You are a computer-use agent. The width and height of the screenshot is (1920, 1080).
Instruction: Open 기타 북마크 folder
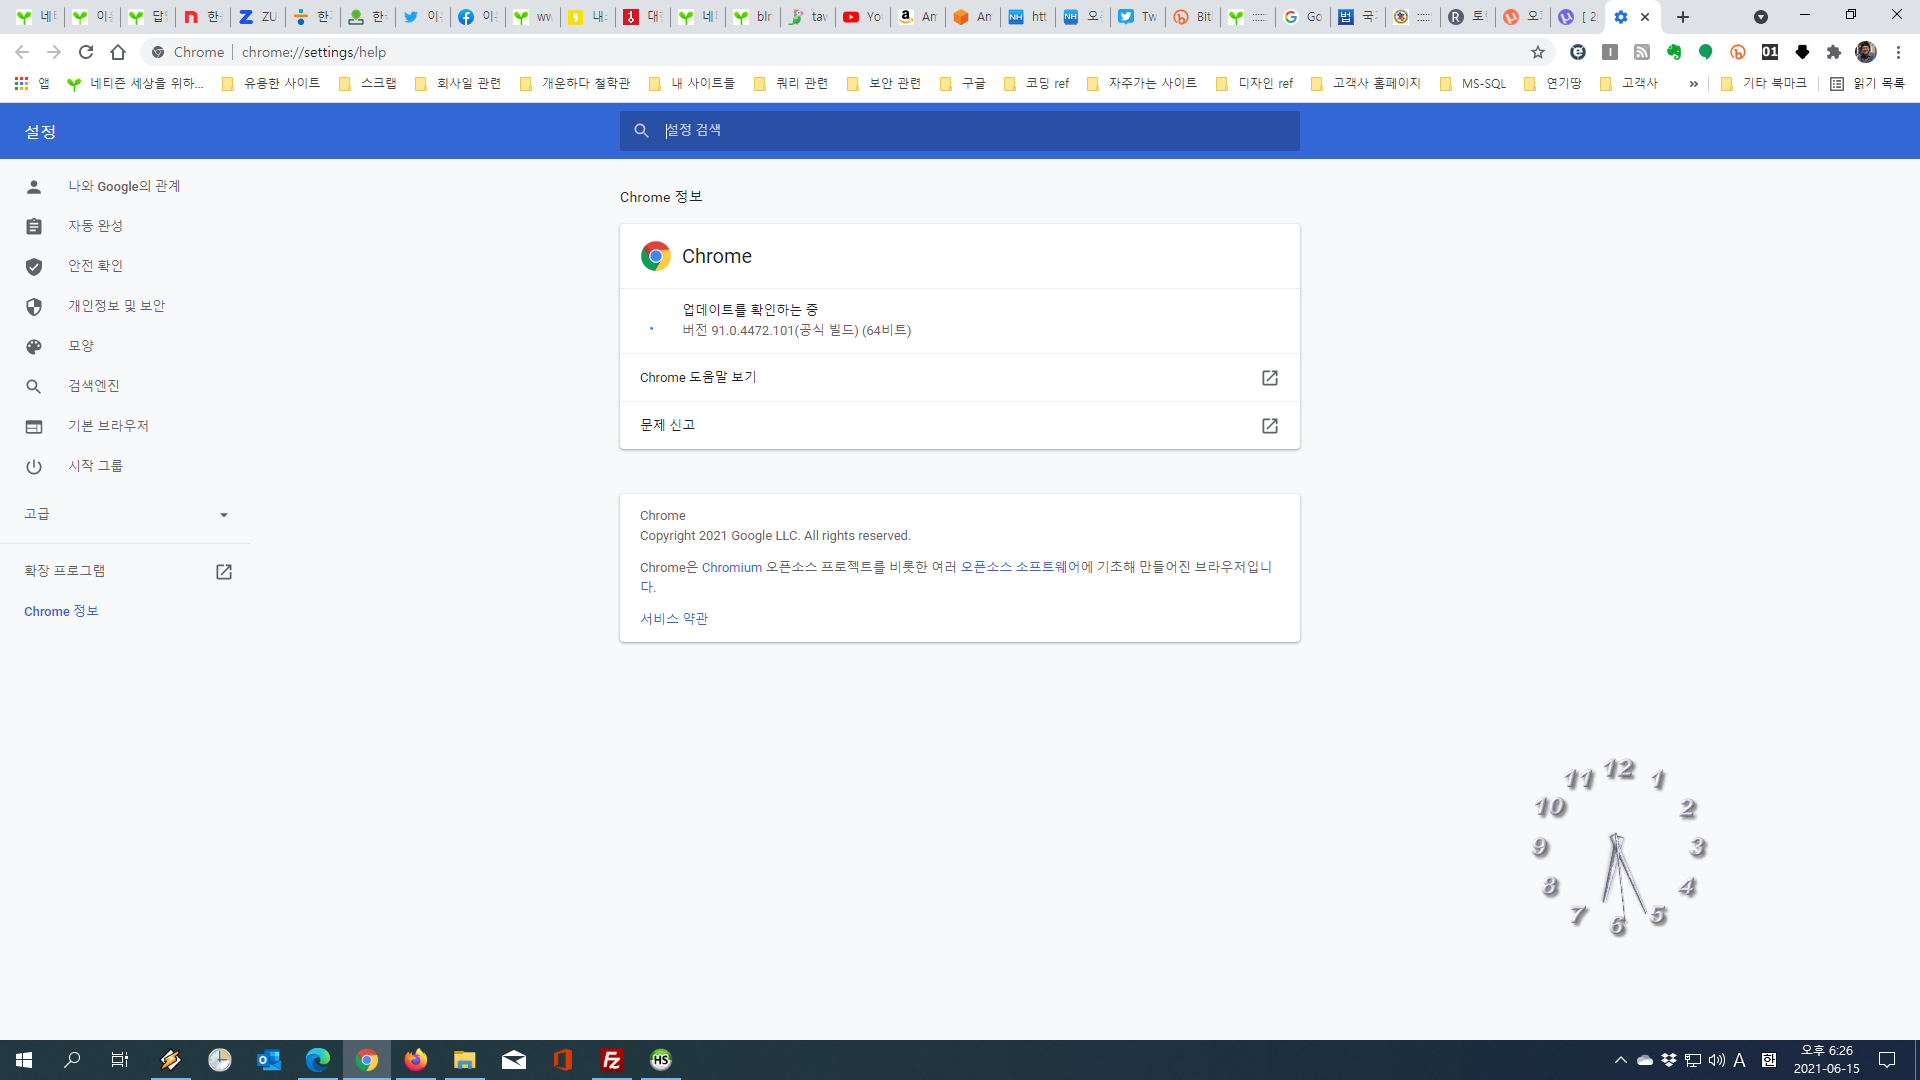click(x=1763, y=84)
